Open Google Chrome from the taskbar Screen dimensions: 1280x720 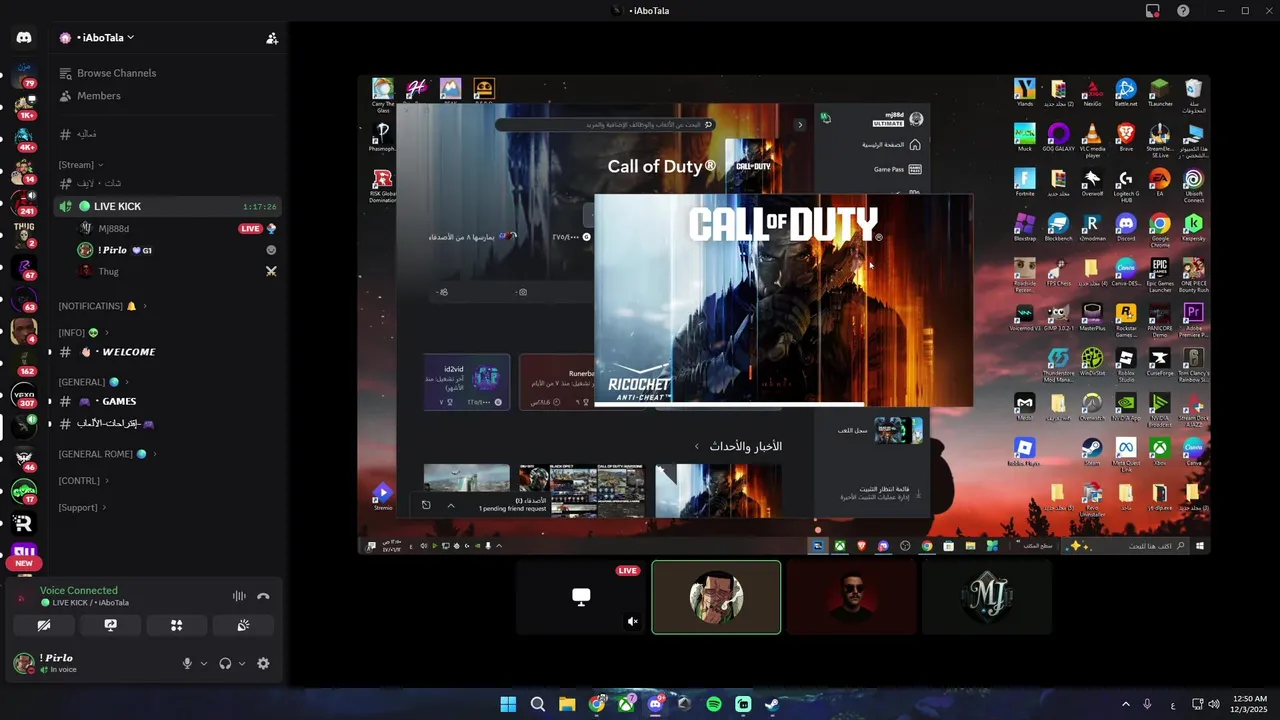[597, 704]
